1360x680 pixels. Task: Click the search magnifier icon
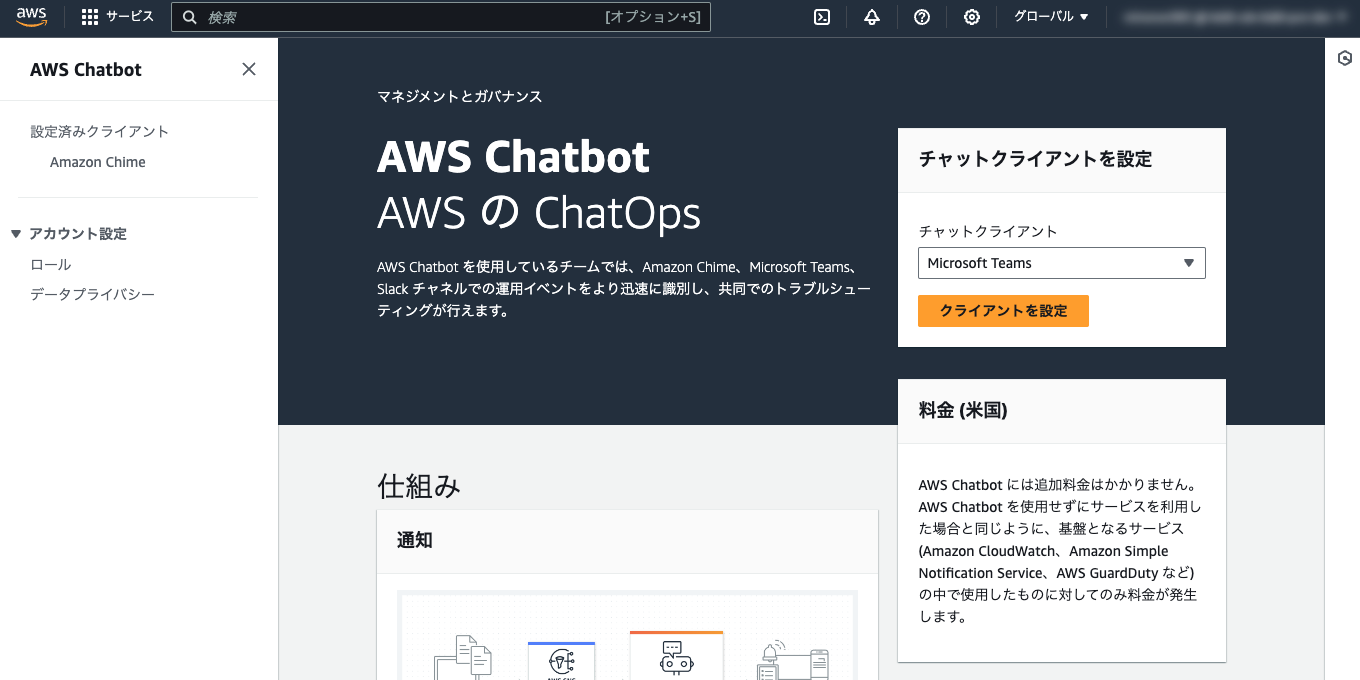tap(189, 17)
